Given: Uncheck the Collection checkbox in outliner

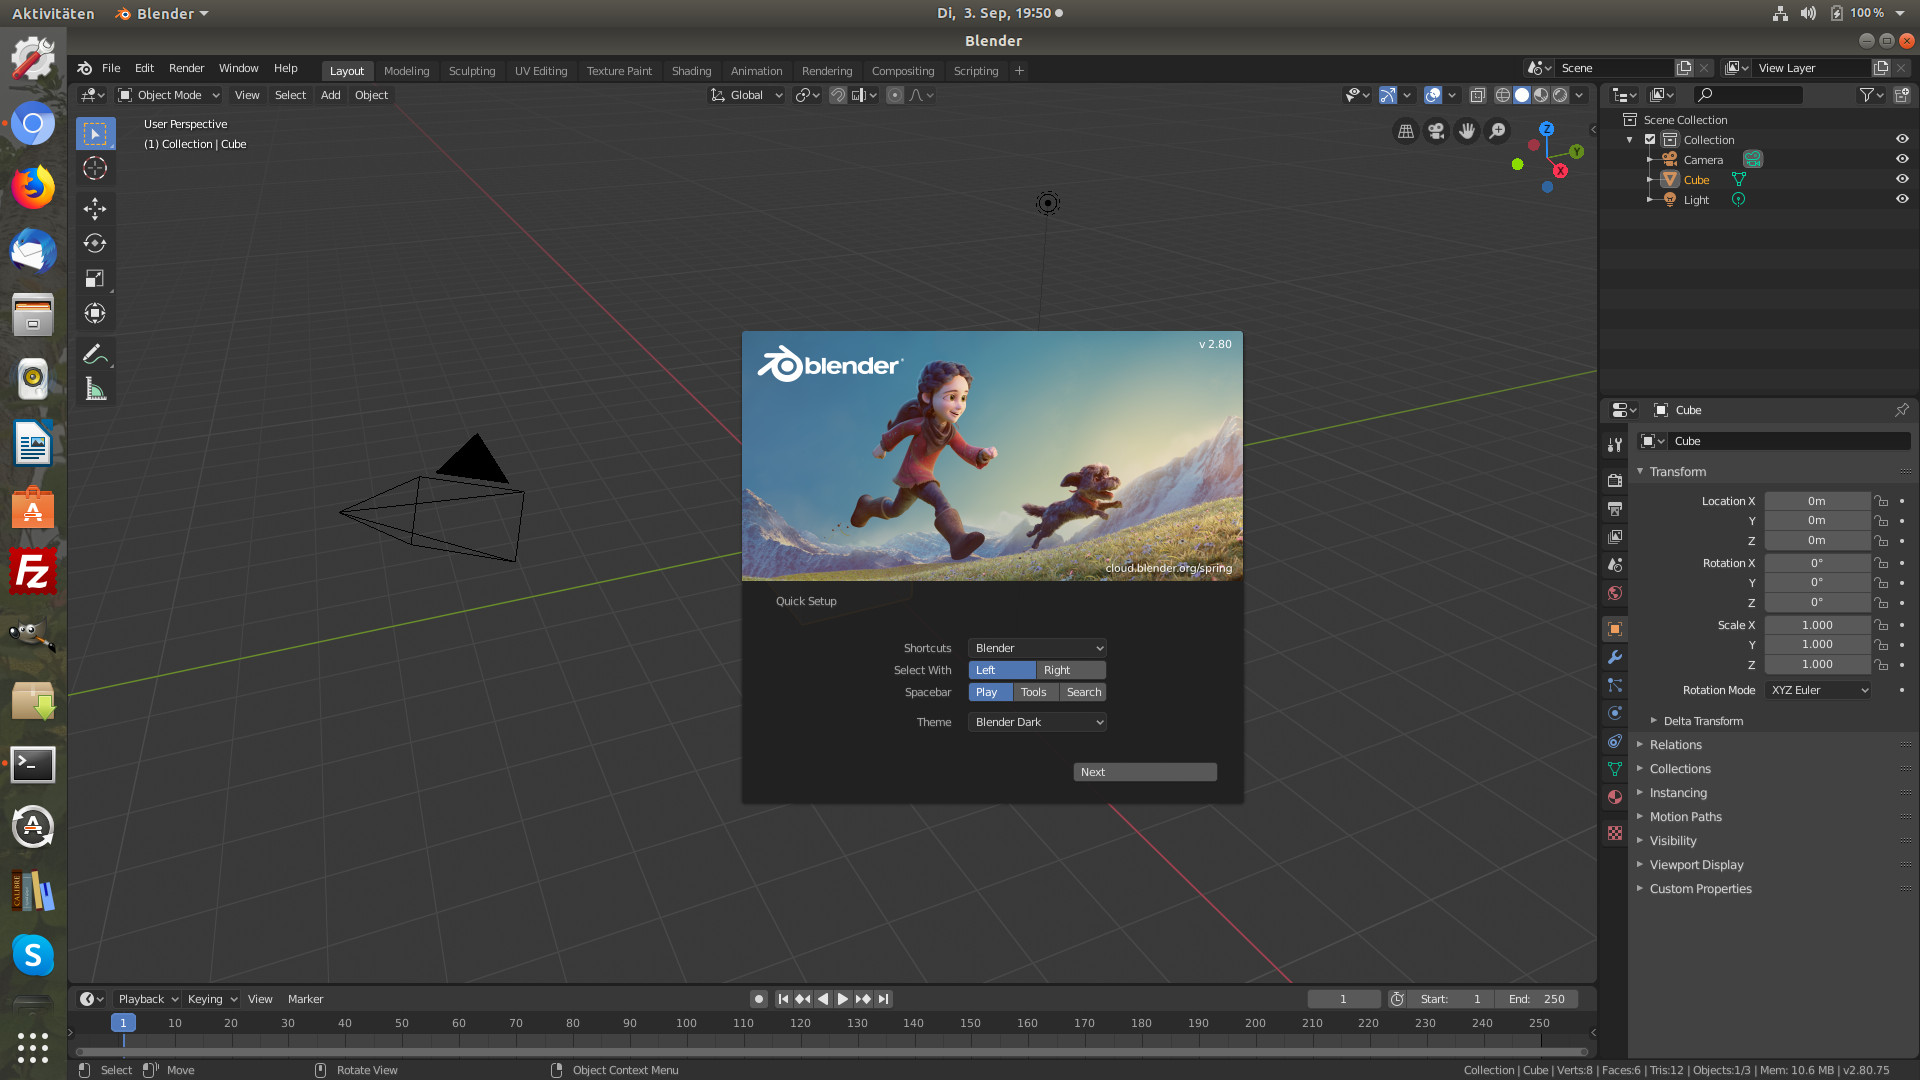Looking at the screenshot, I should 1650,140.
